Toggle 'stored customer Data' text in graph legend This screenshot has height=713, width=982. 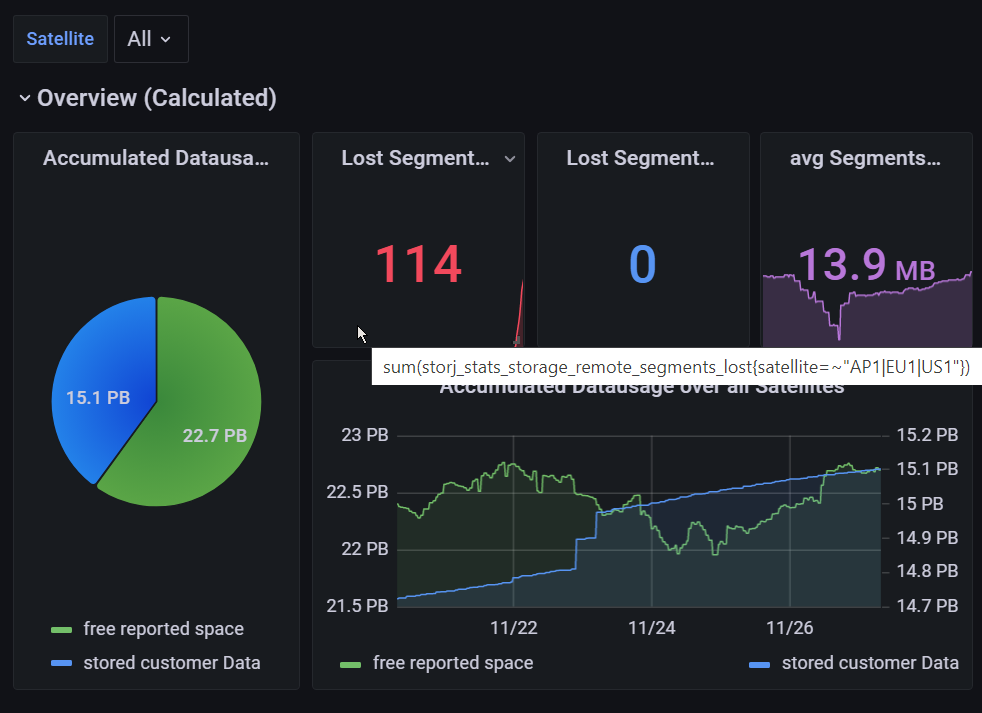pyautogui.click(x=870, y=663)
